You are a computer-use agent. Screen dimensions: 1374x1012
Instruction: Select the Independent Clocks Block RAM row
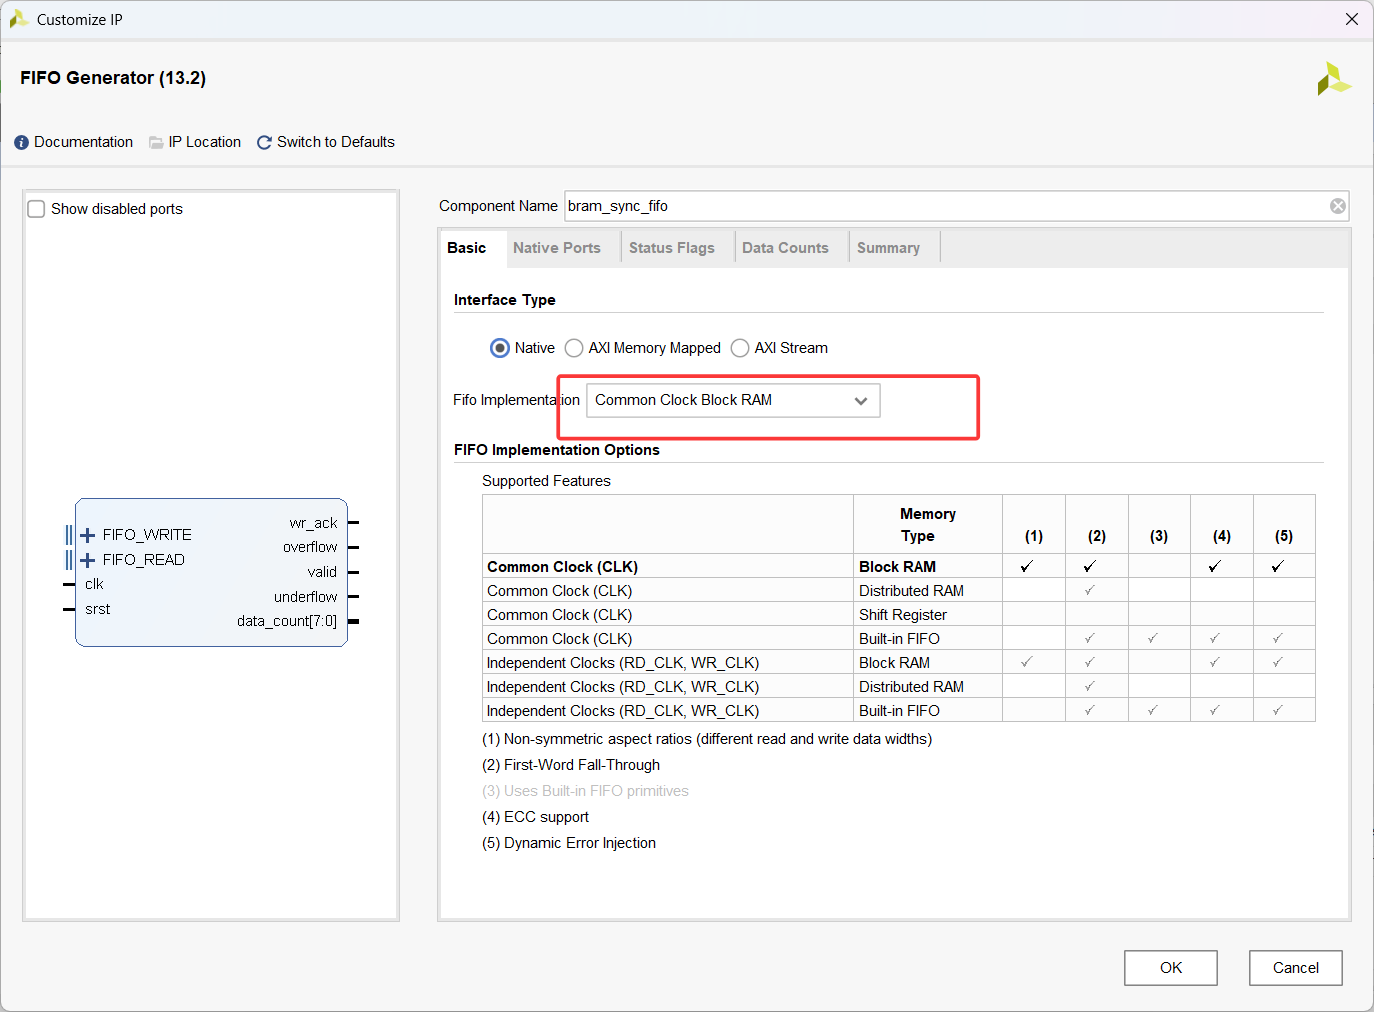[x=899, y=662]
